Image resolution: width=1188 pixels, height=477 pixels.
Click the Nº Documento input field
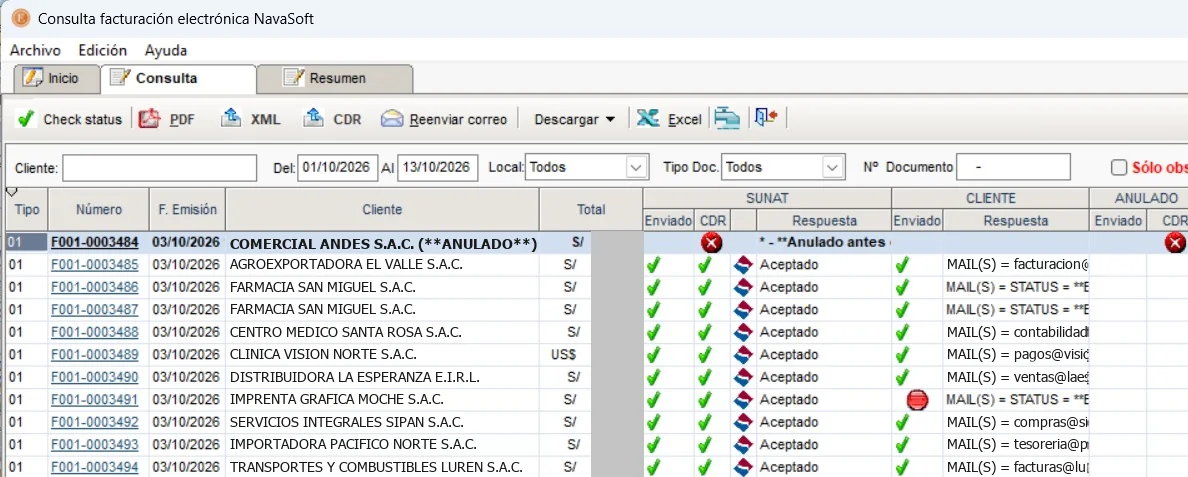click(x=1013, y=167)
